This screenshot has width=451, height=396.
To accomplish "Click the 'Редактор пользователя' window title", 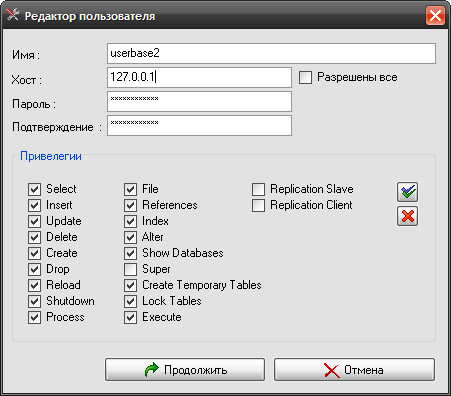I will coord(90,16).
